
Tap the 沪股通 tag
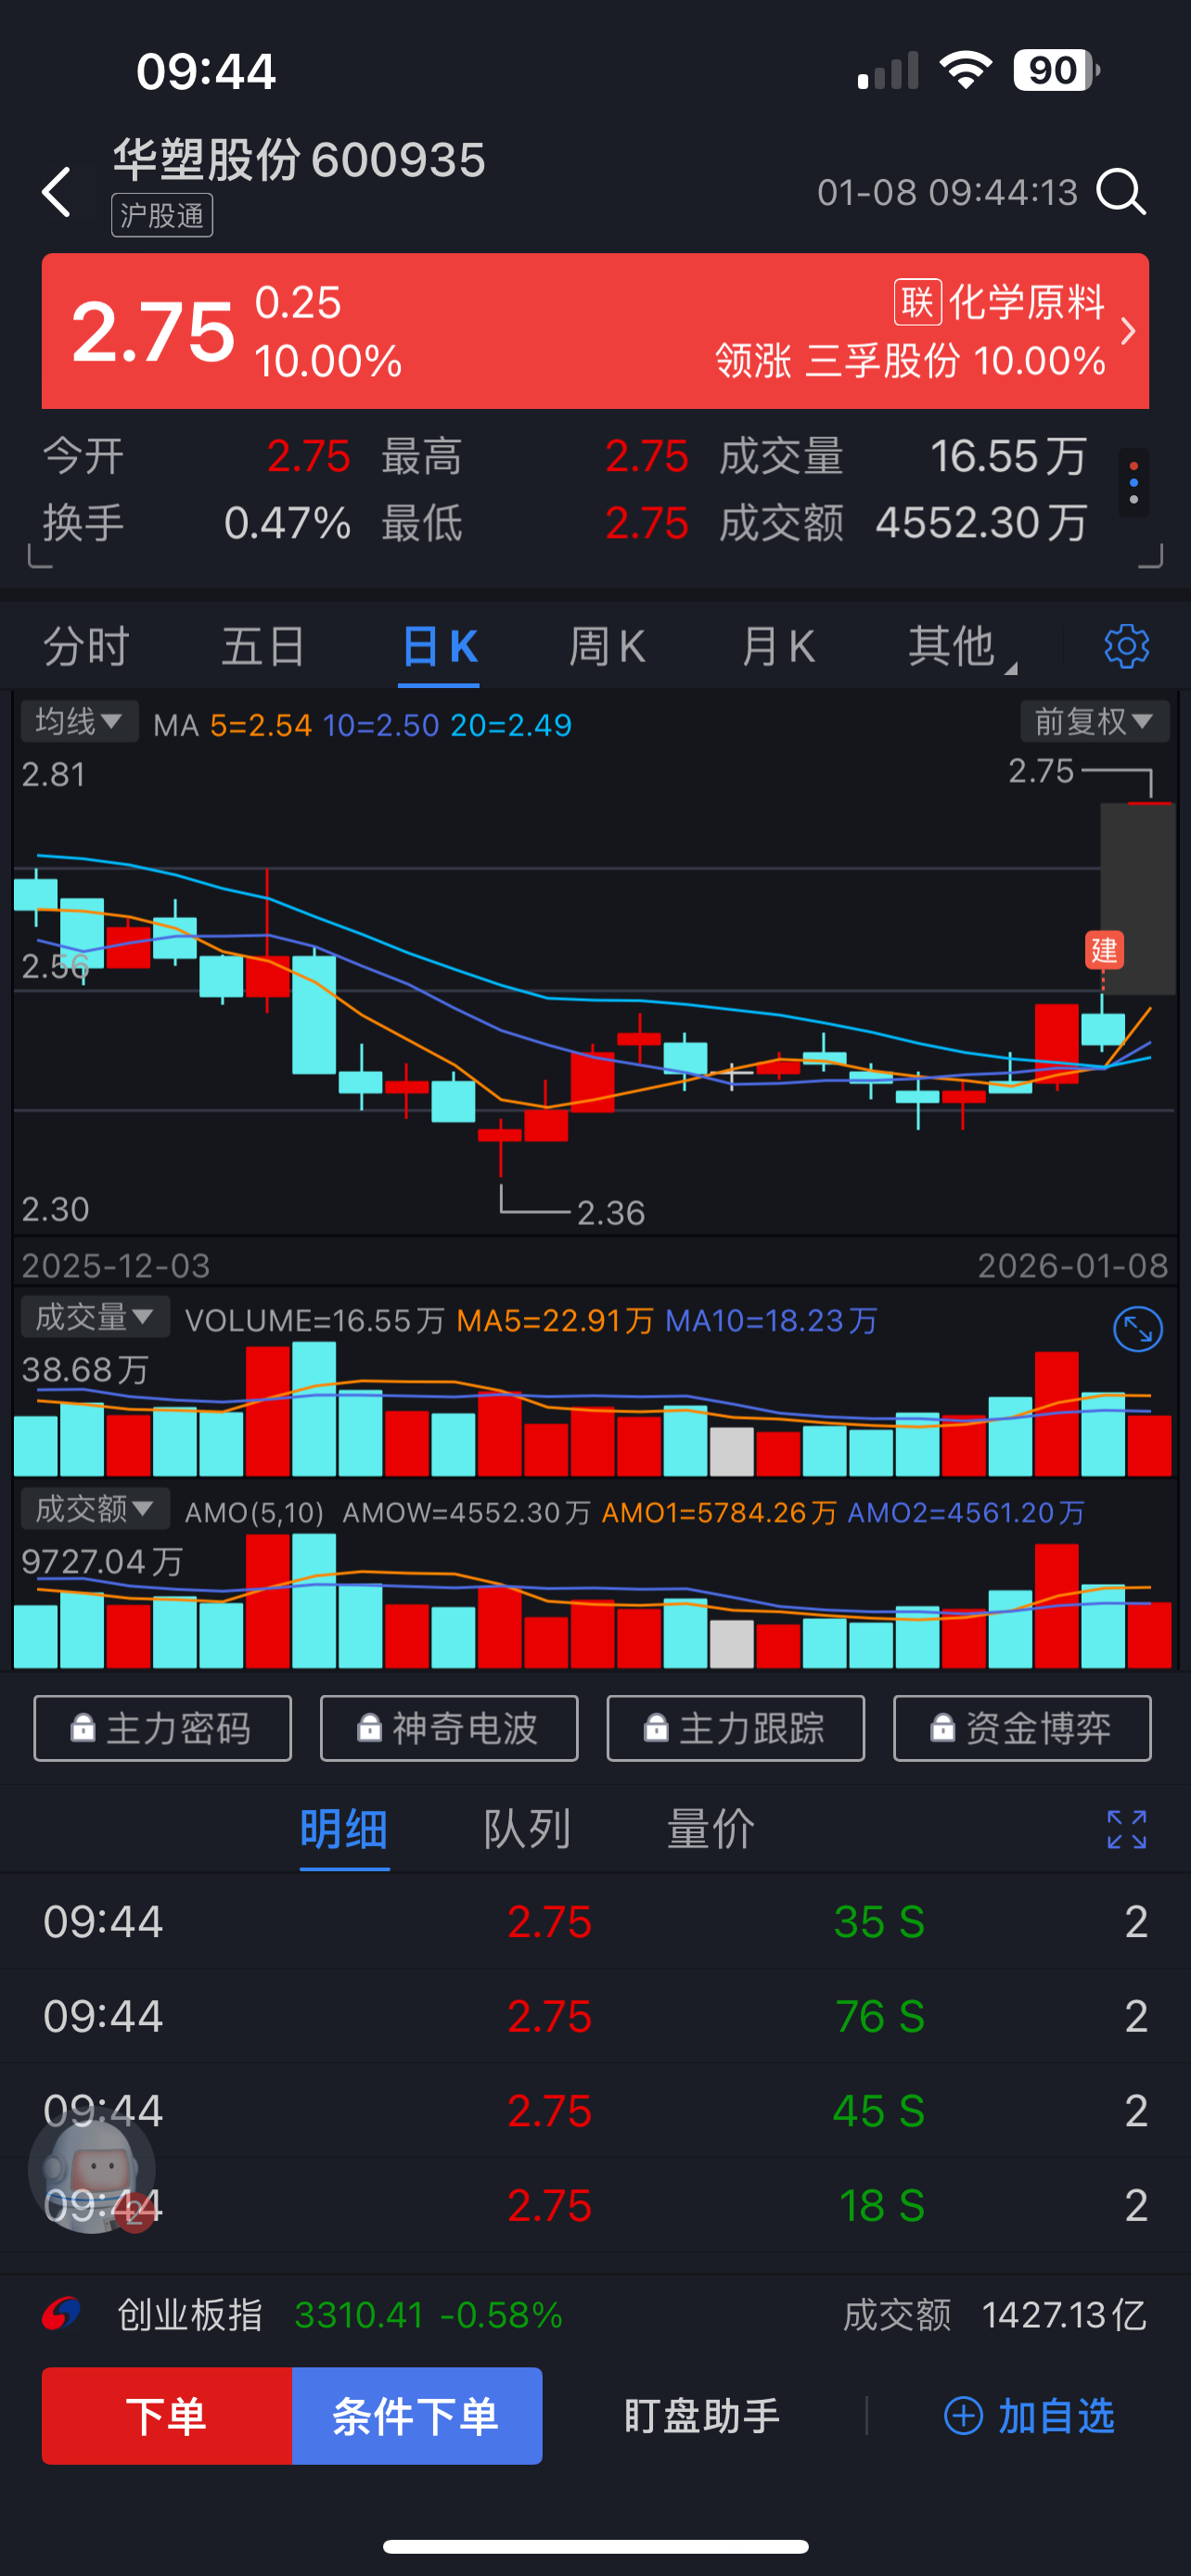[162, 215]
